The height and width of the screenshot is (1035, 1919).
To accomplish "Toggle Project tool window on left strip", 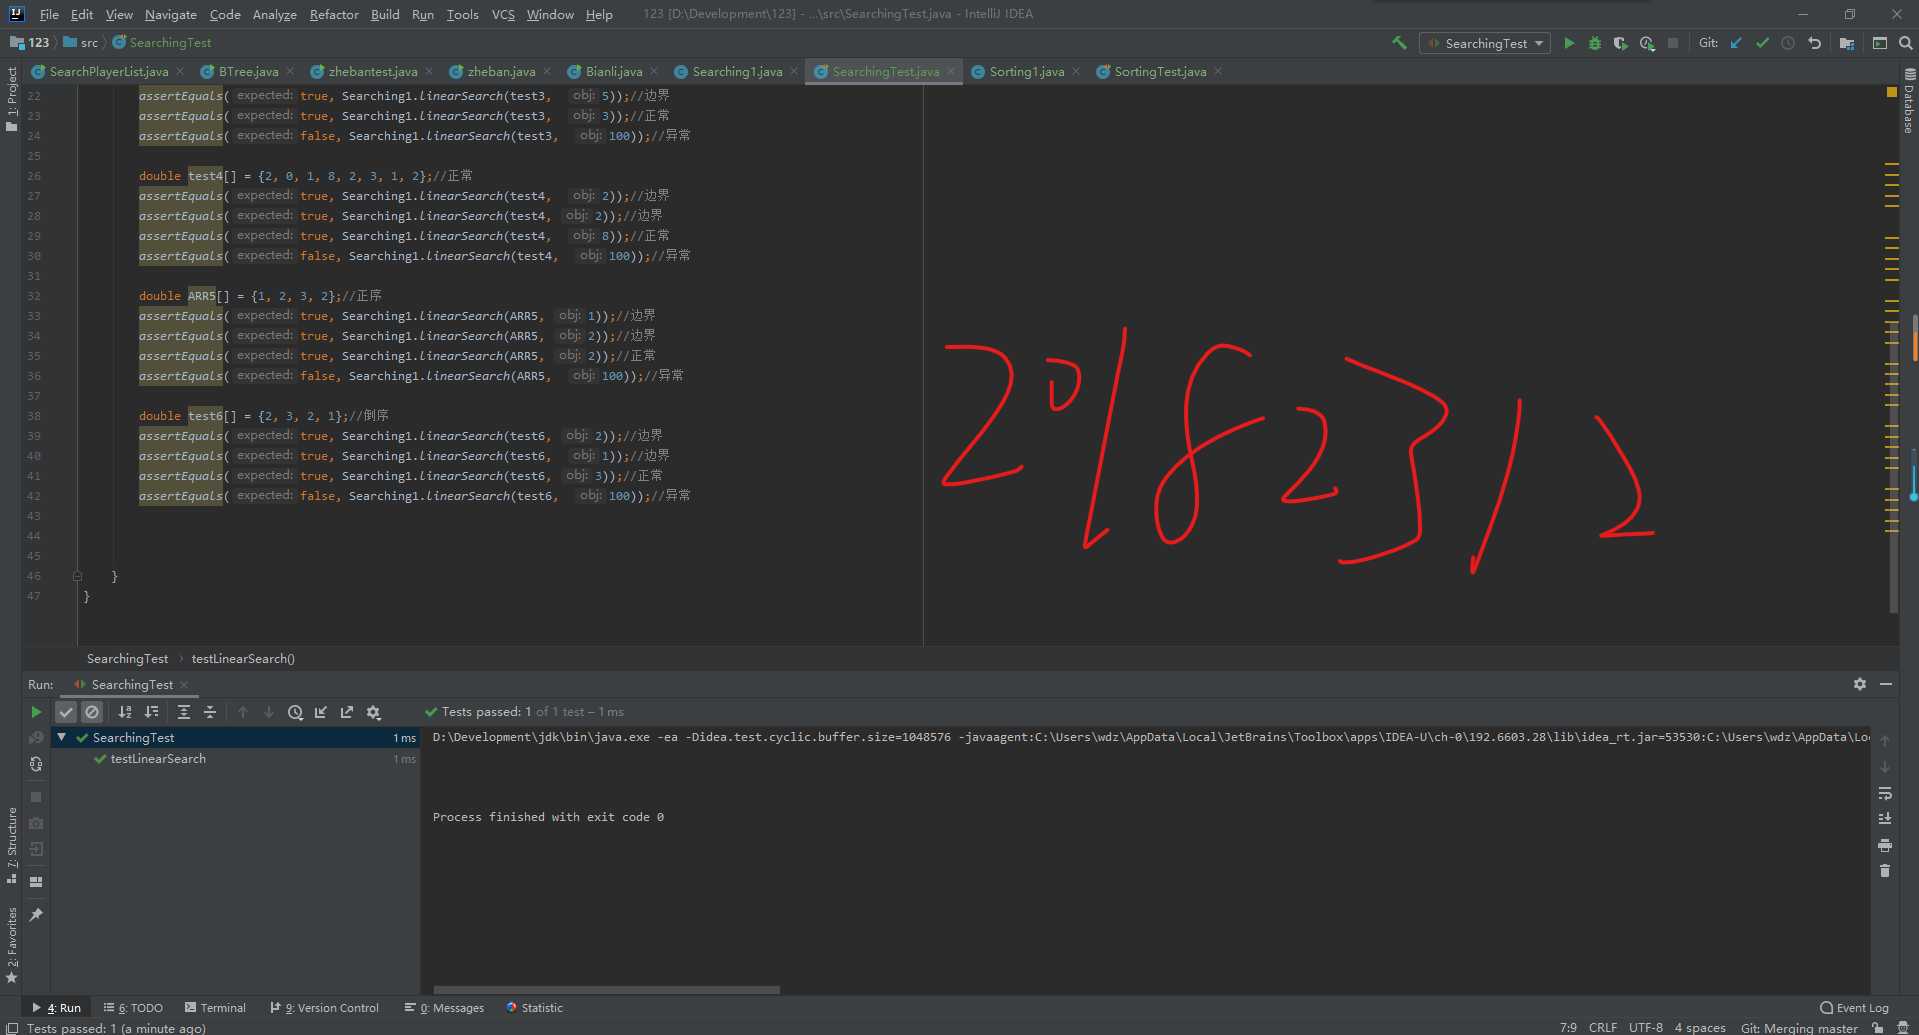I will (11, 100).
